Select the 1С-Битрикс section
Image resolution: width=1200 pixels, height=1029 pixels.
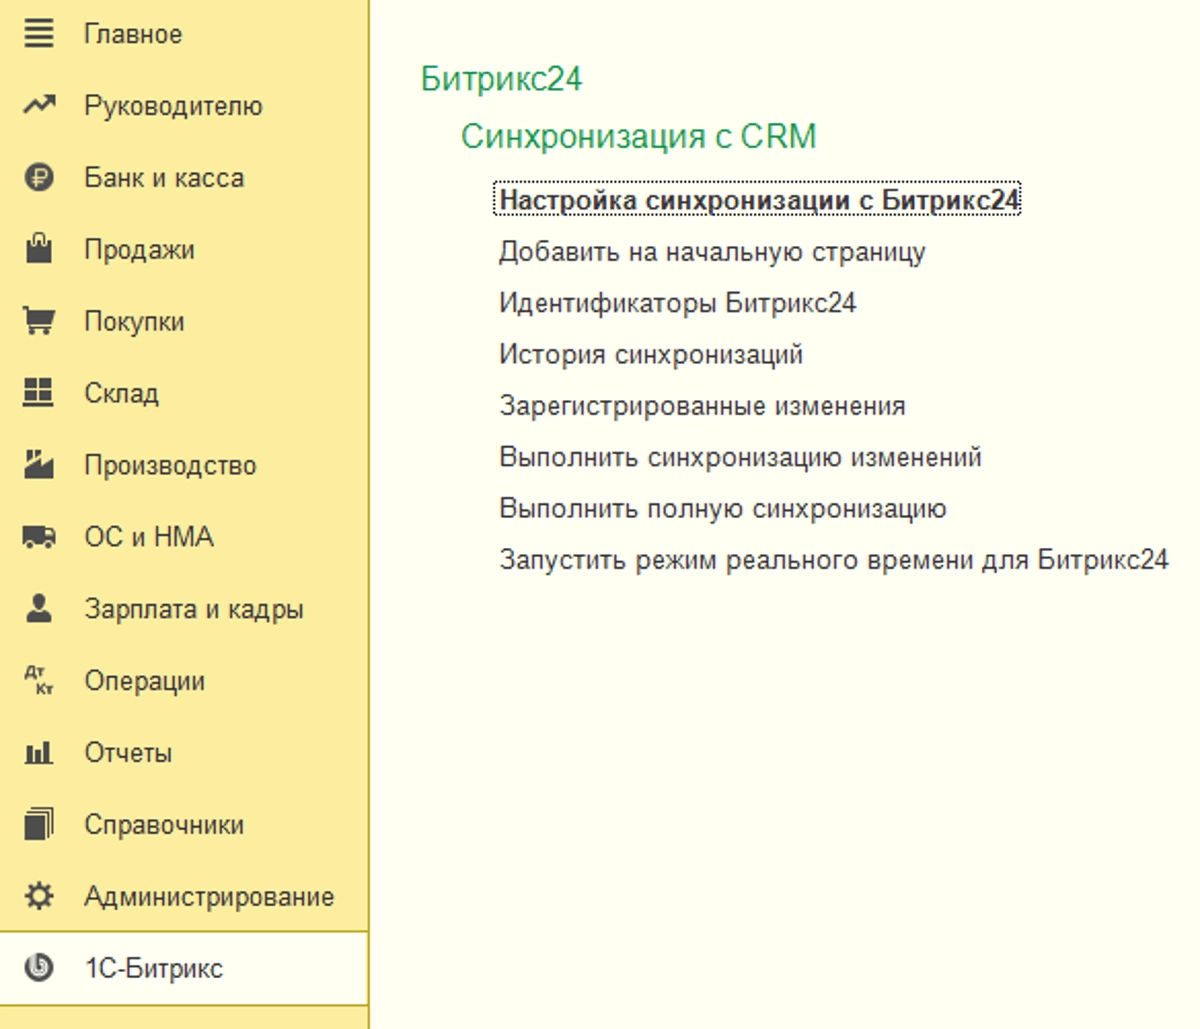pos(153,968)
